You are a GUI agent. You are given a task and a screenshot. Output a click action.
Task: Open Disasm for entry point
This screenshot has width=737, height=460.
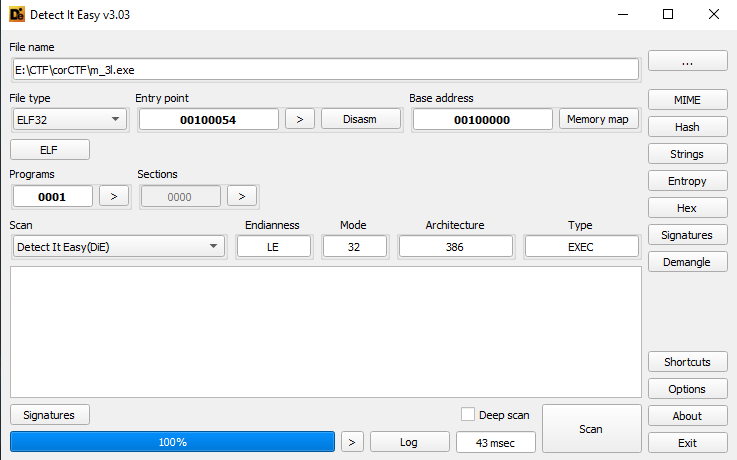tap(361, 119)
